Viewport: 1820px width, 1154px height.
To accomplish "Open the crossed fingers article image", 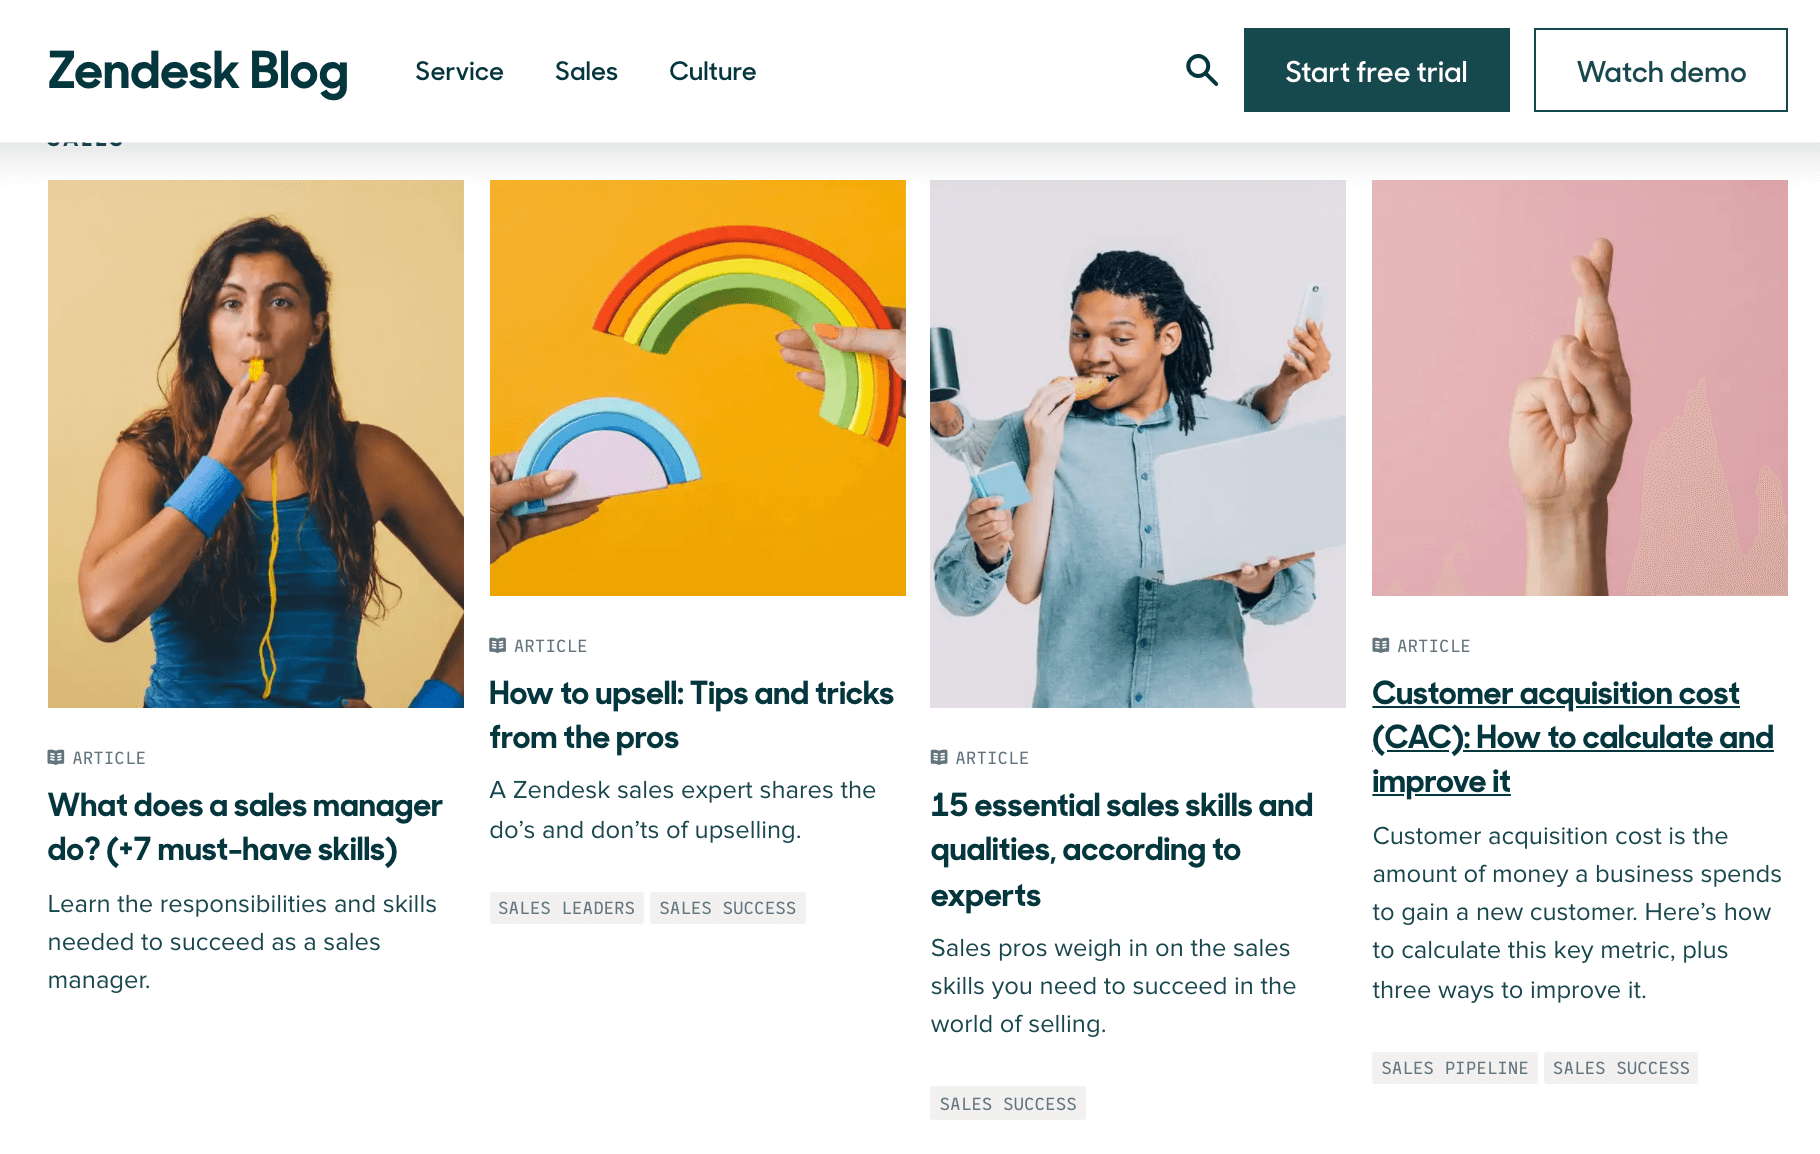I will pyautogui.click(x=1580, y=388).
